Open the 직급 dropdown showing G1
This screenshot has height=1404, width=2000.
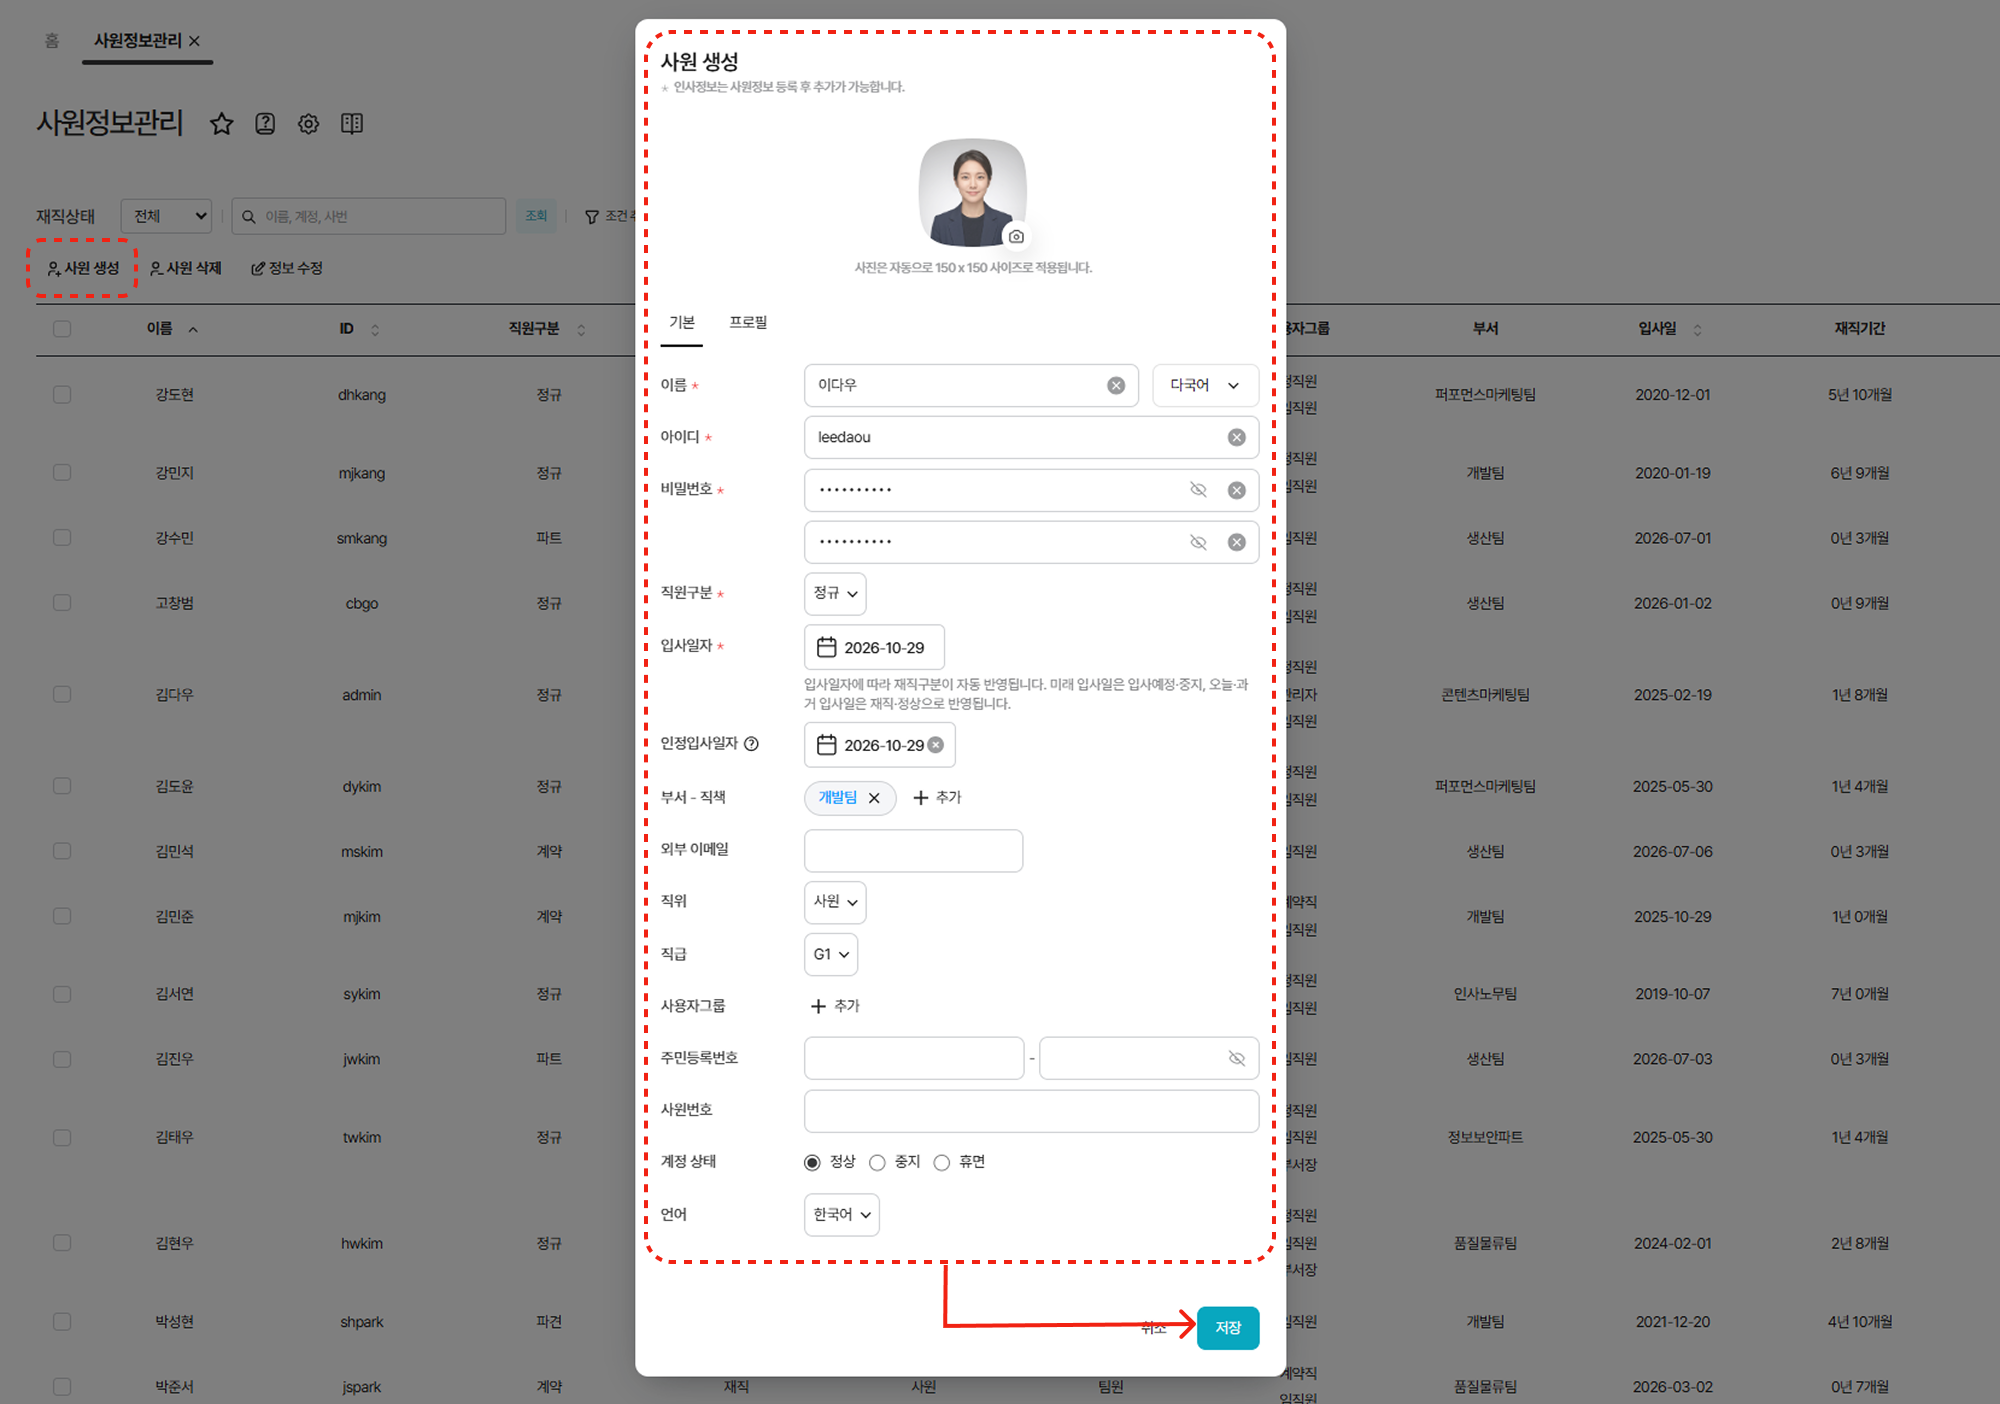pyautogui.click(x=831, y=955)
